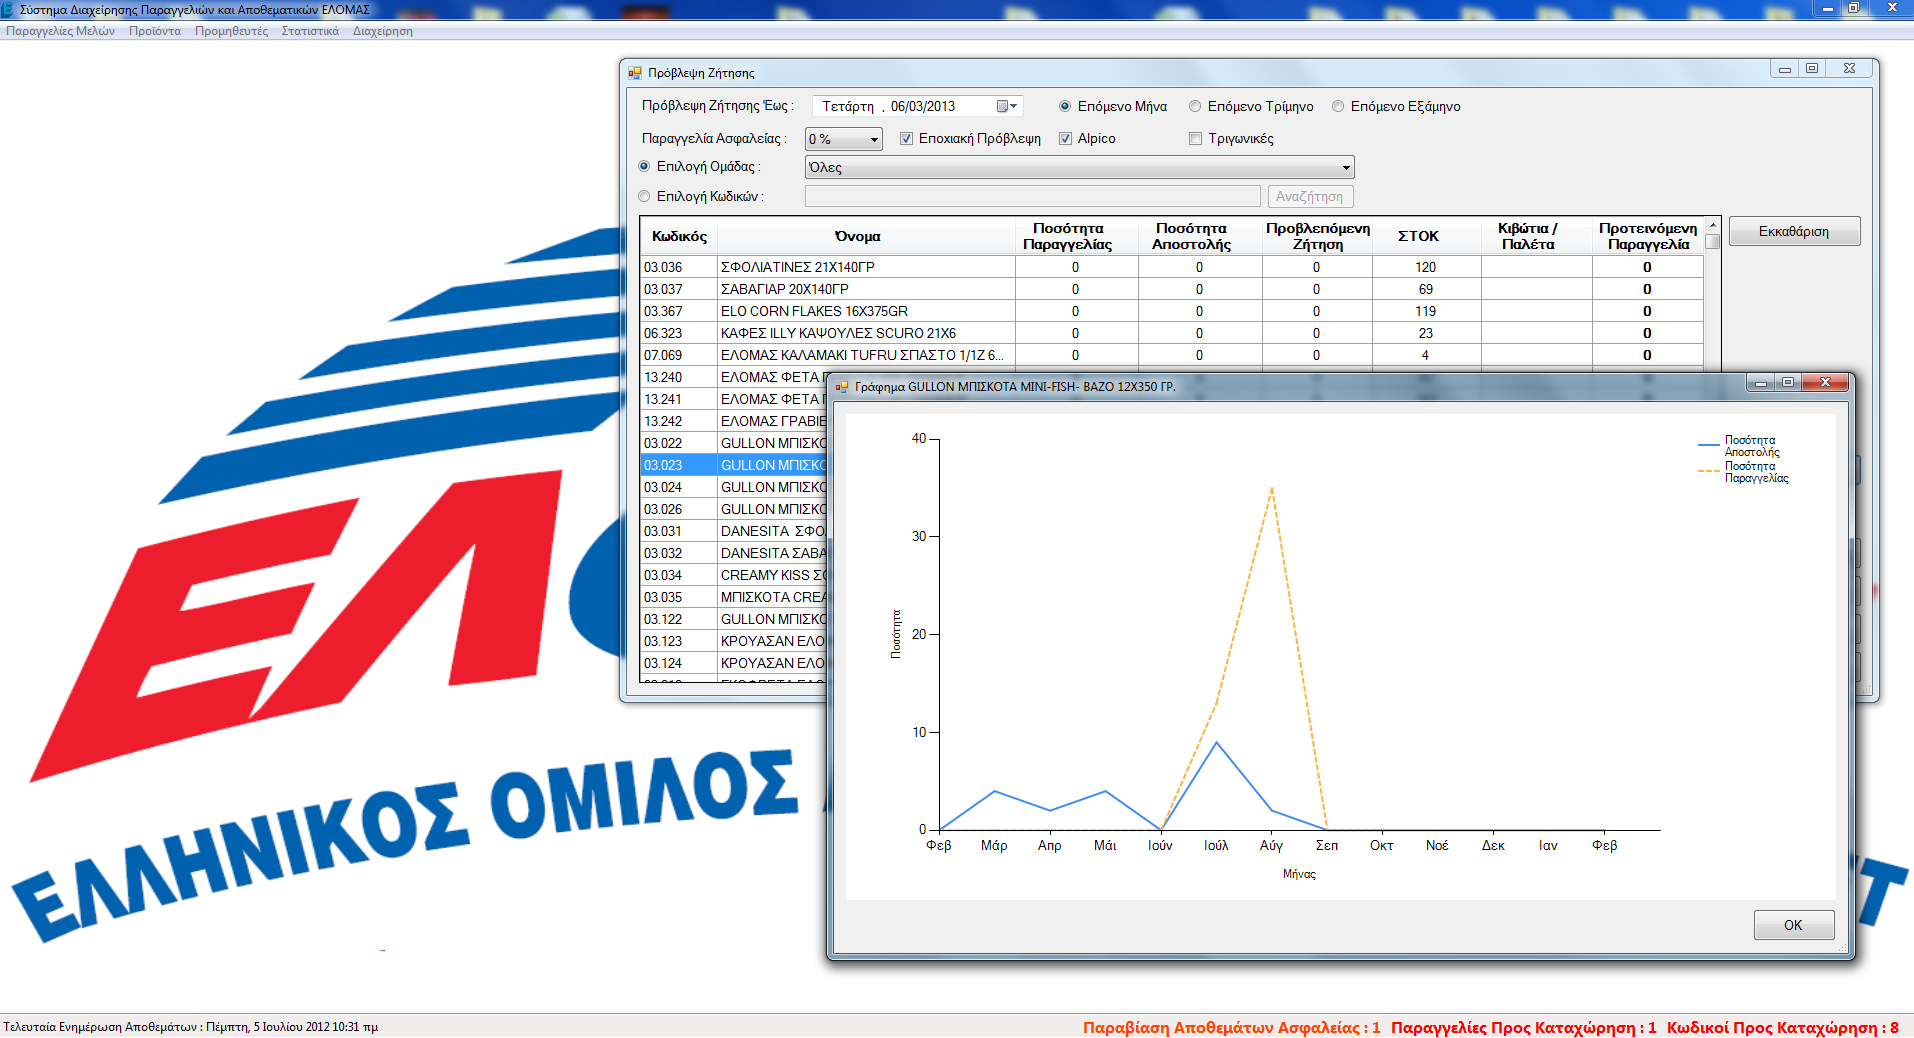Open the Προμηθευτές menu
Screen dimensions: 1914x1038
point(231,31)
